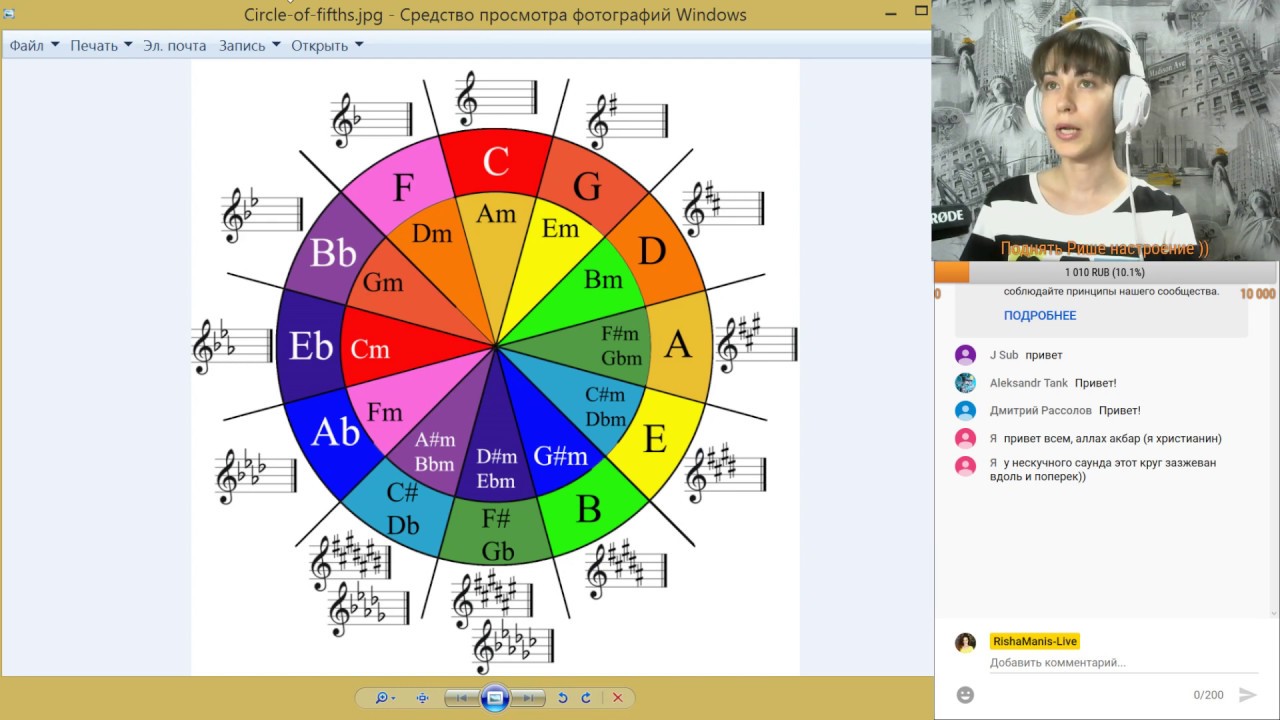Click the D#m Ebm inner segment
The width and height of the screenshot is (1280, 720).
(x=496, y=470)
